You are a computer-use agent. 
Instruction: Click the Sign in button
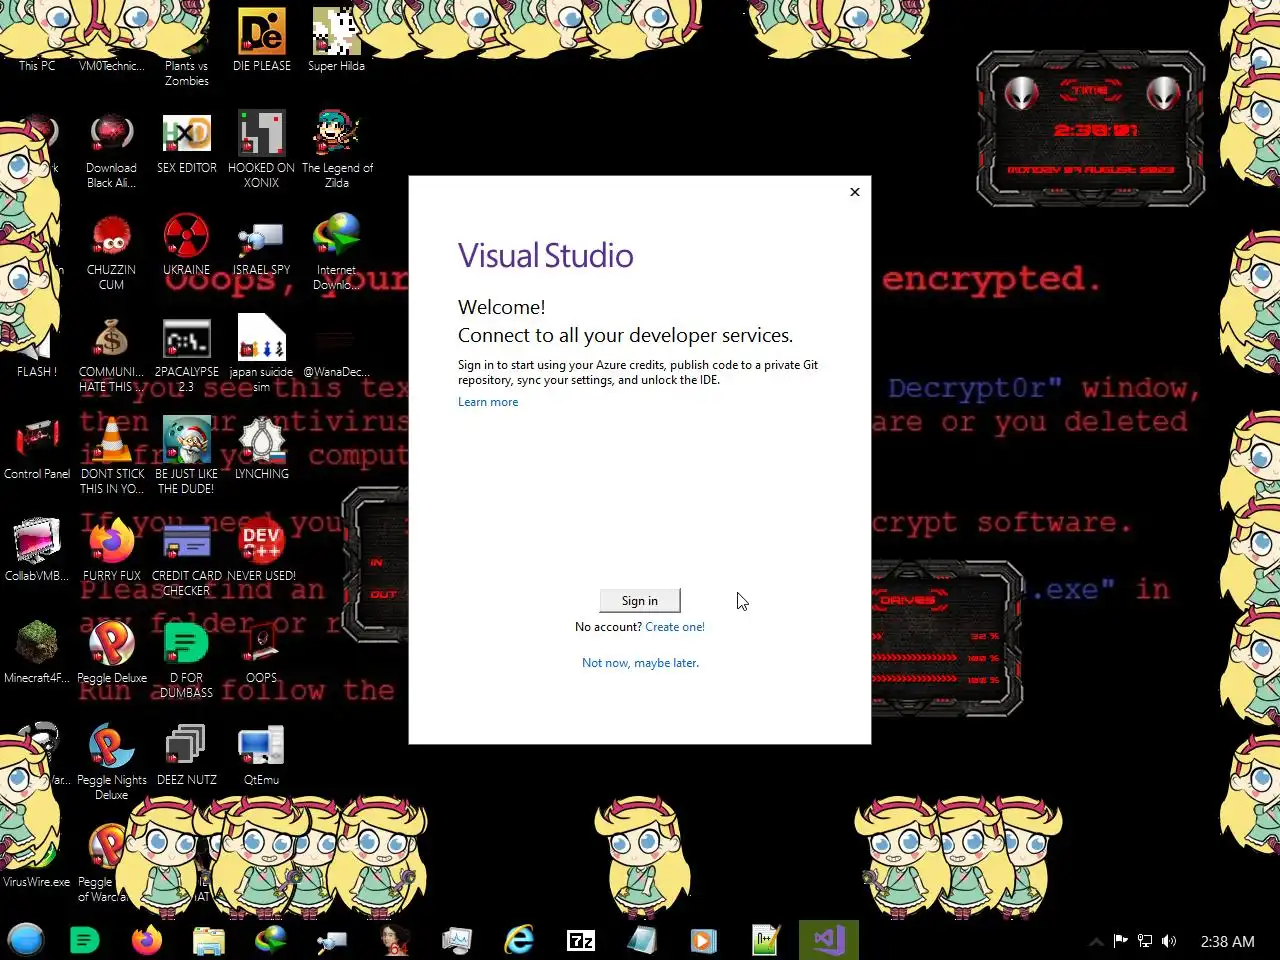640,600
